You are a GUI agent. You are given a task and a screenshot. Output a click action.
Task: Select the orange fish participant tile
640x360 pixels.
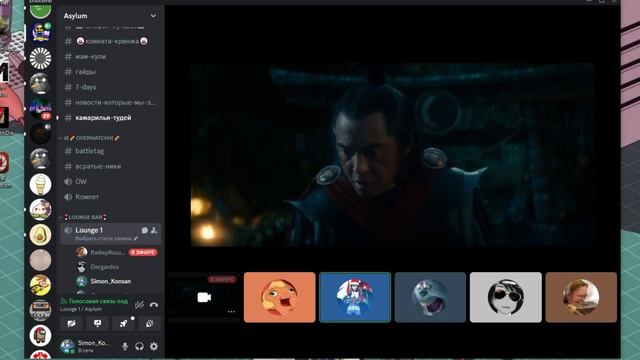click(x=280, y=298)
